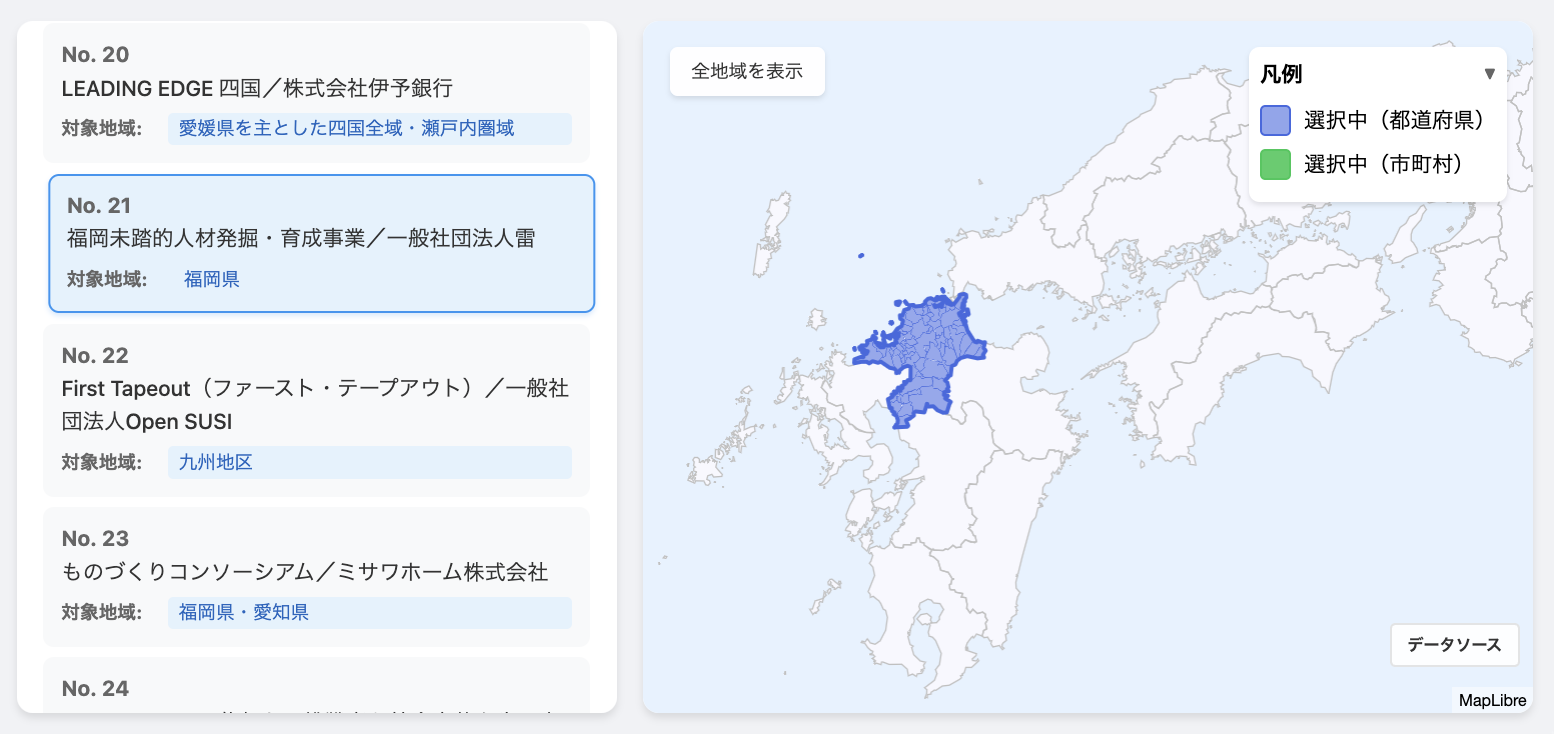Select the No. 20 LEADING EDGE 四国 card
Image resolution: width=1554 pixels, height=734 pixels.
pos(316,93)
